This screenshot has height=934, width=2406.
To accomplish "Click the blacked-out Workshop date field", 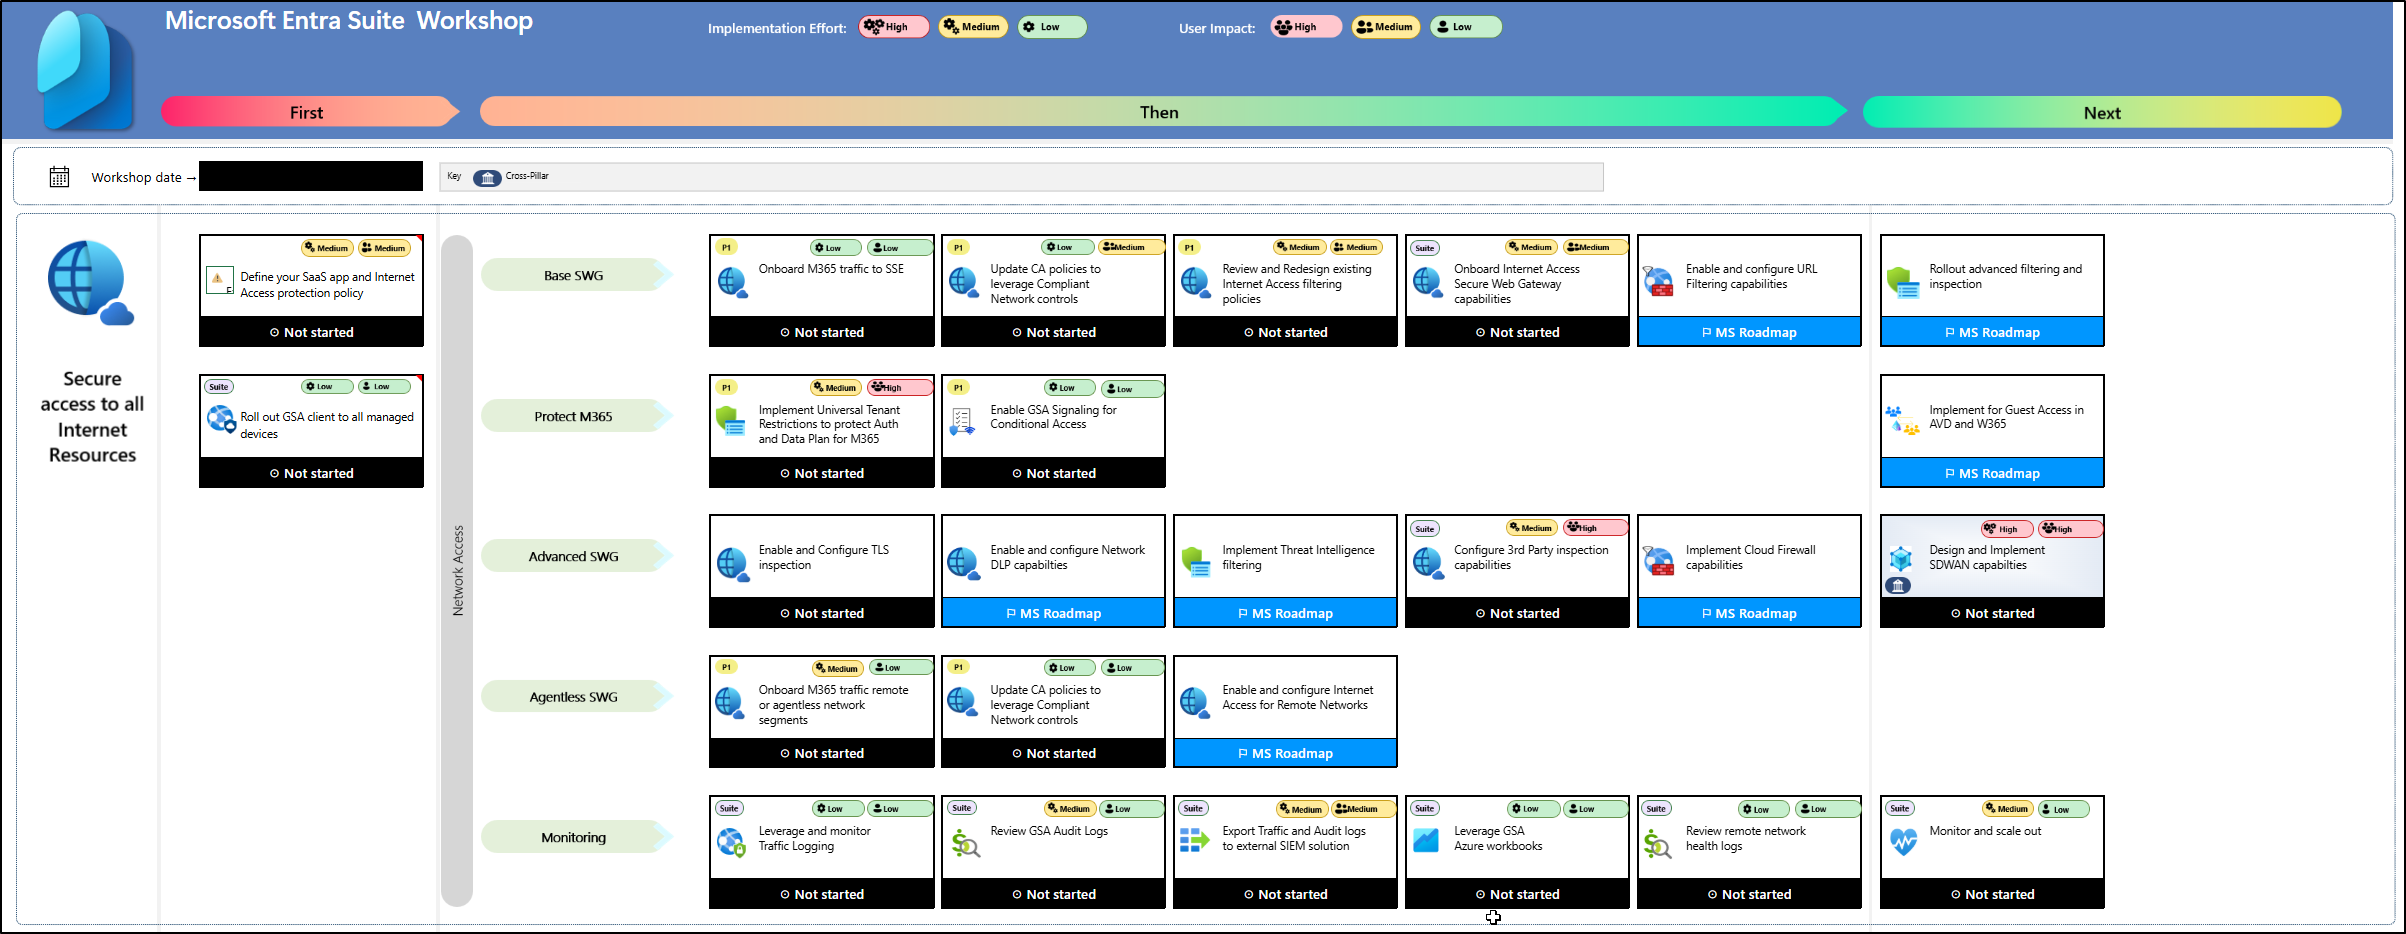I will 311,176.
